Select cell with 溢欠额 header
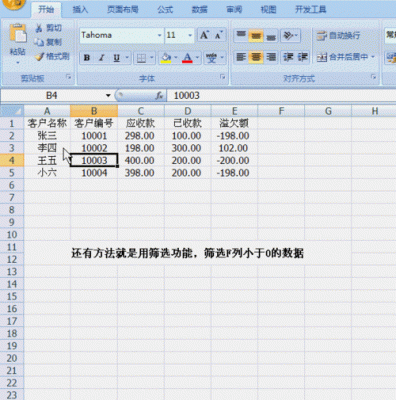Screen dimensions: 396x400 coord(234,123)
